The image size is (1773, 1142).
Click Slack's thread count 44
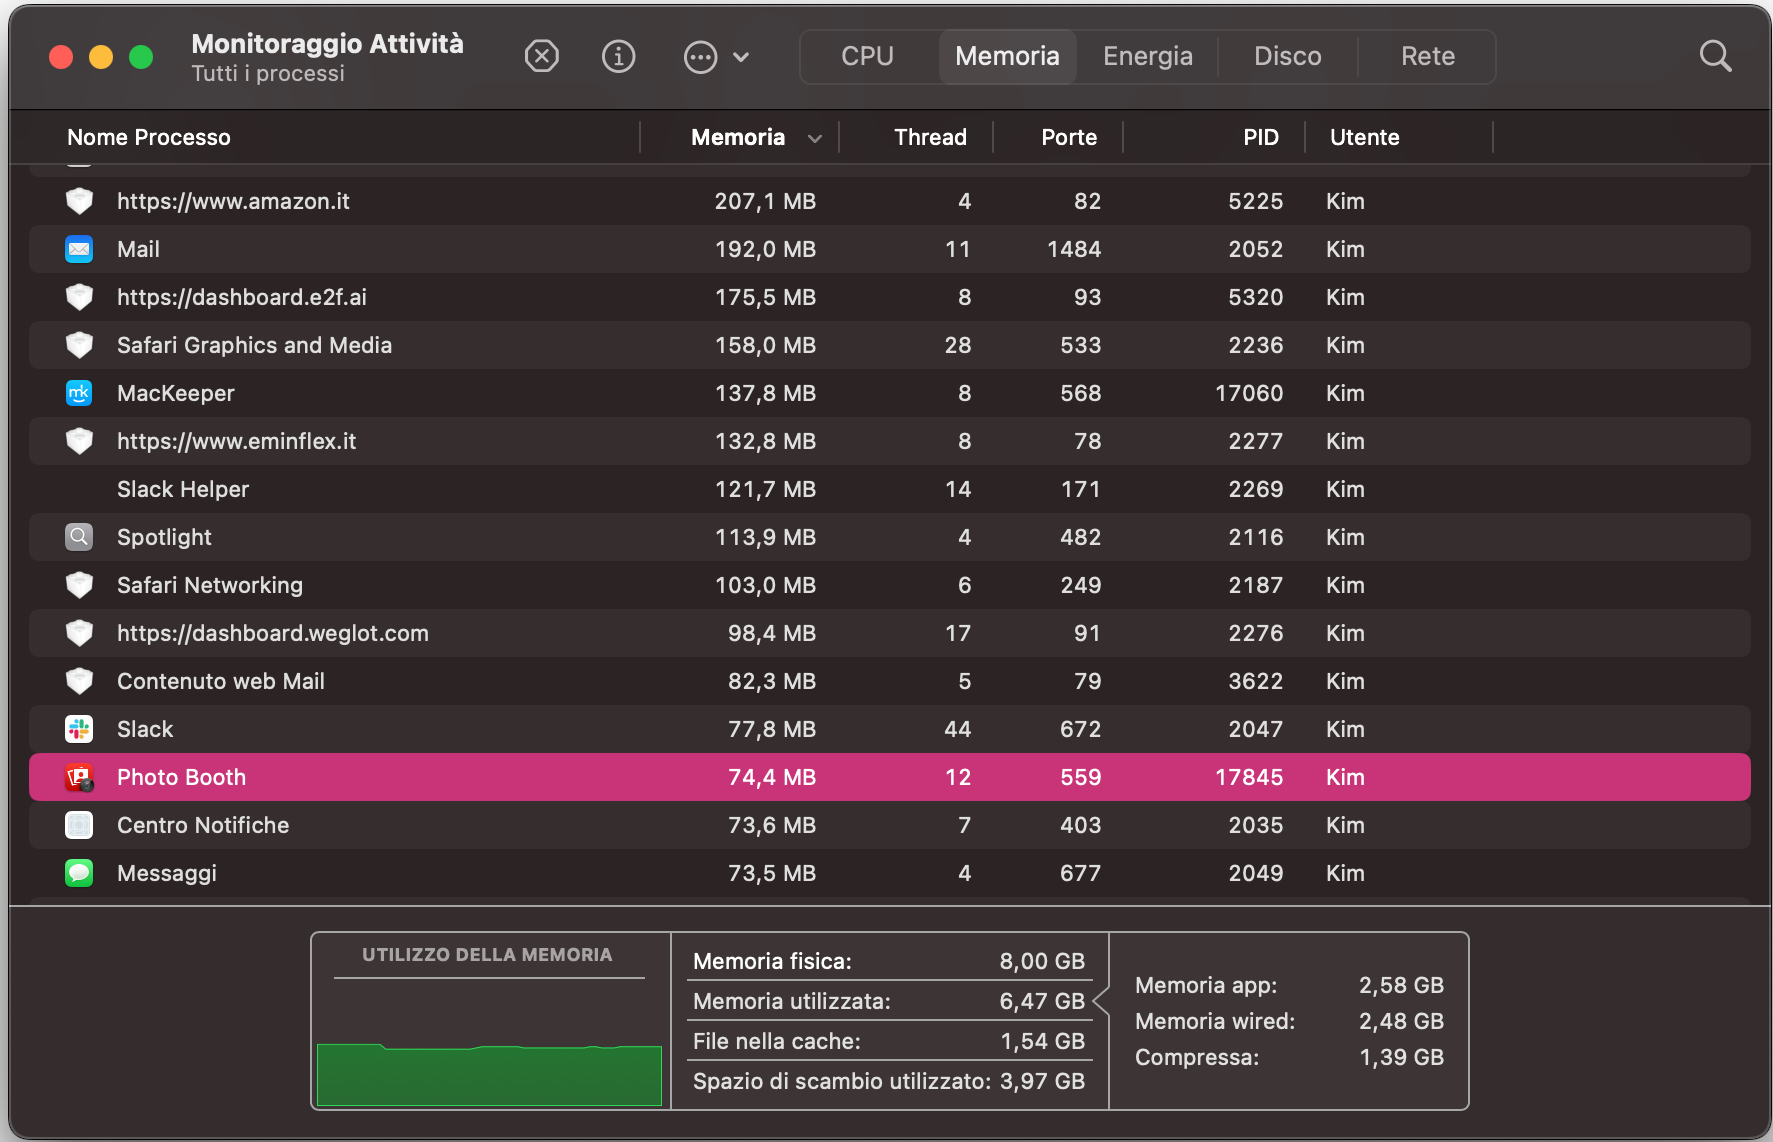(958, 729)
